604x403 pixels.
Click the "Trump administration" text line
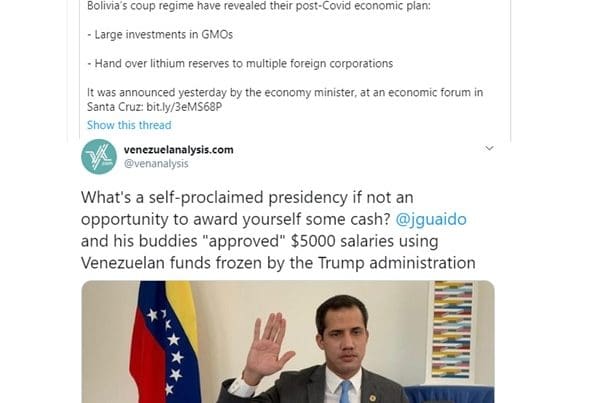(278, 263)
